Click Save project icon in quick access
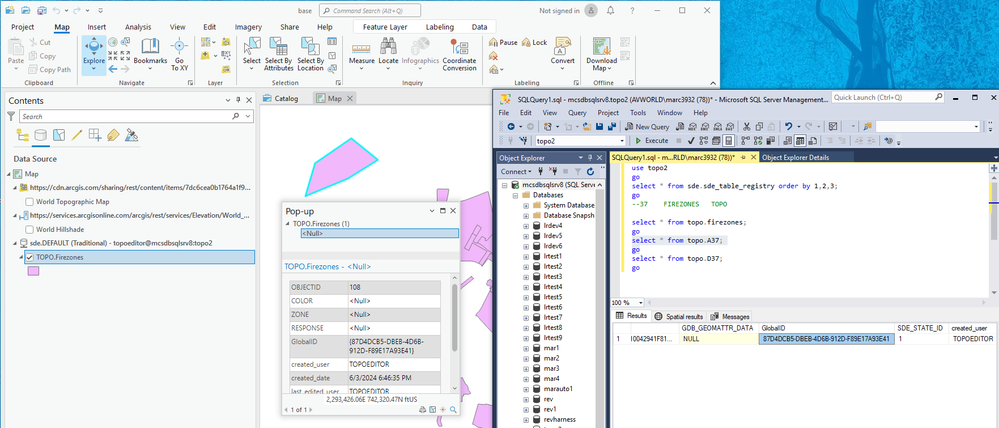The height and width of the screenshot is (428, 999). (41, 10)
